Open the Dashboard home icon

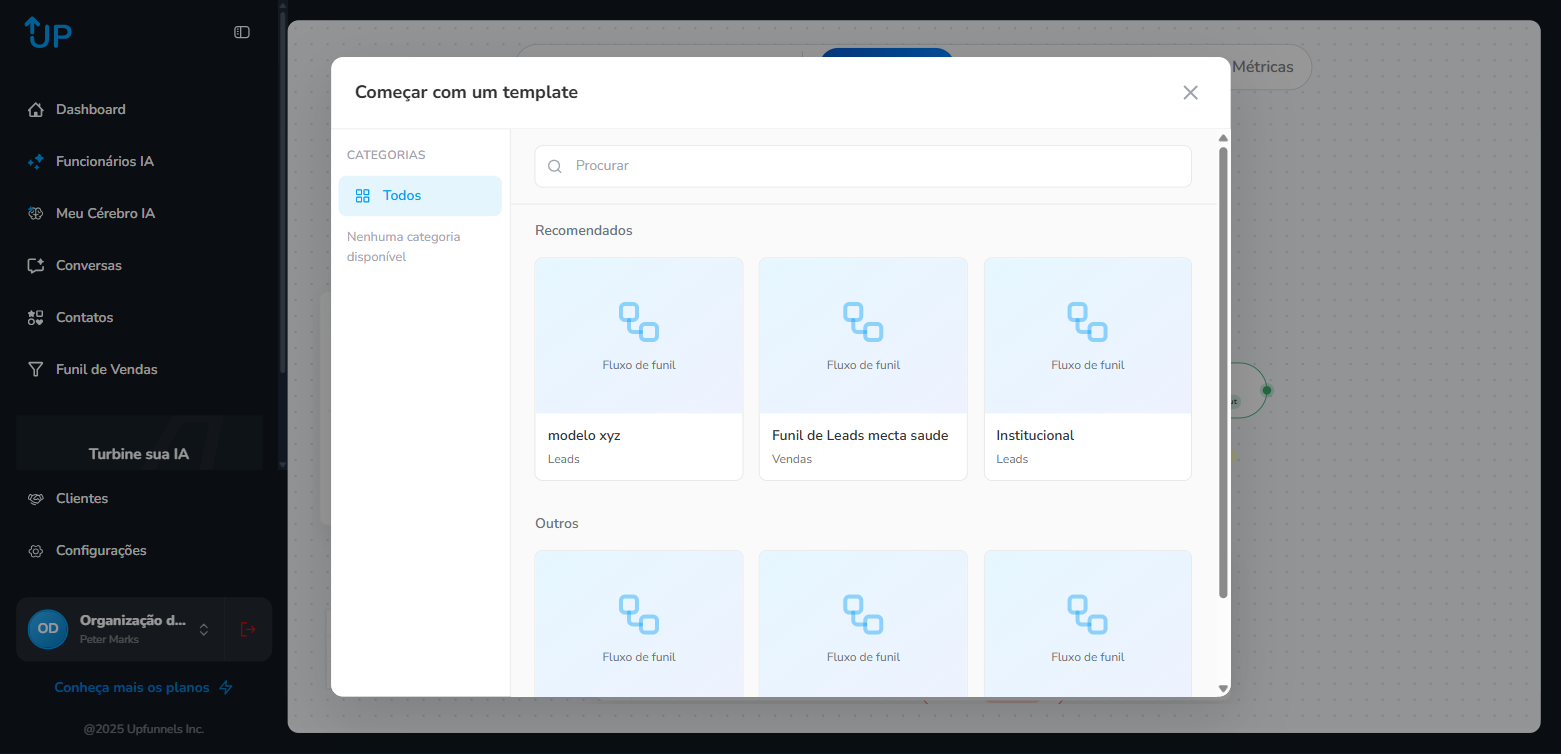pyautogui.click(x=36, y=110)
